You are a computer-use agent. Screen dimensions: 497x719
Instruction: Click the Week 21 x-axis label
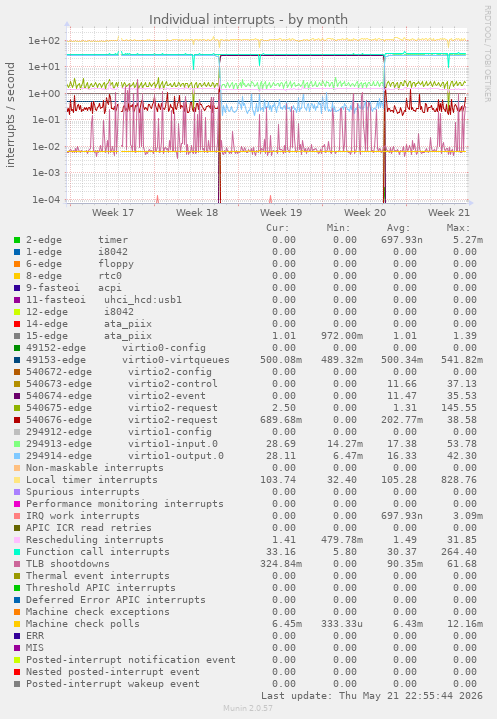coord(449,213)
